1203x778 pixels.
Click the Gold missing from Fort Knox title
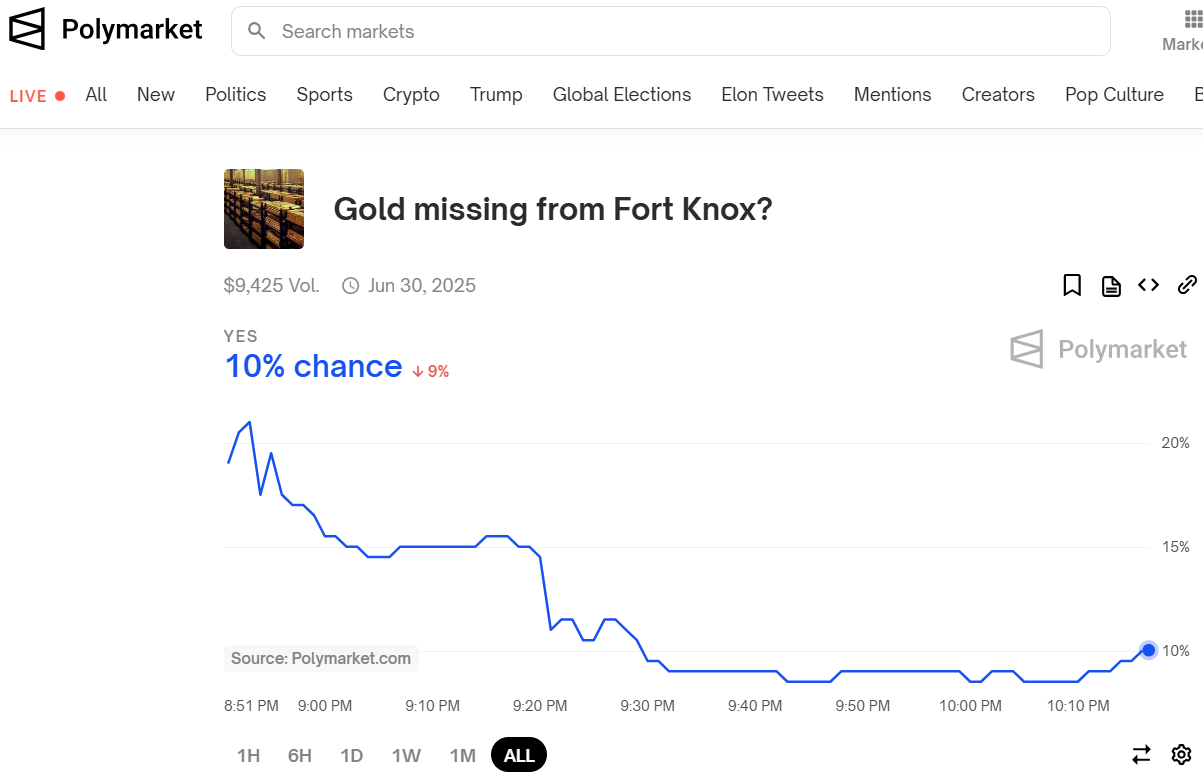552,209
